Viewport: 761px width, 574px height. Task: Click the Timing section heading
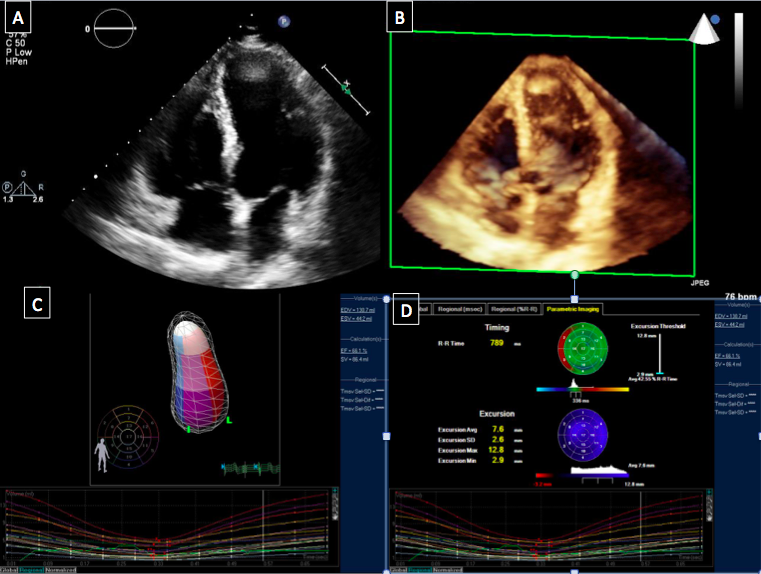pos(496,328)
